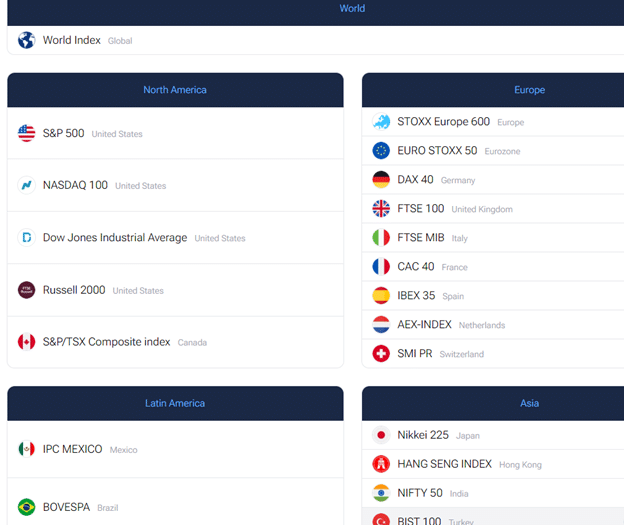
Task: Click the Spain flag icon for IBEX 35
Action: pyautogui.click(x=381, y=295)
